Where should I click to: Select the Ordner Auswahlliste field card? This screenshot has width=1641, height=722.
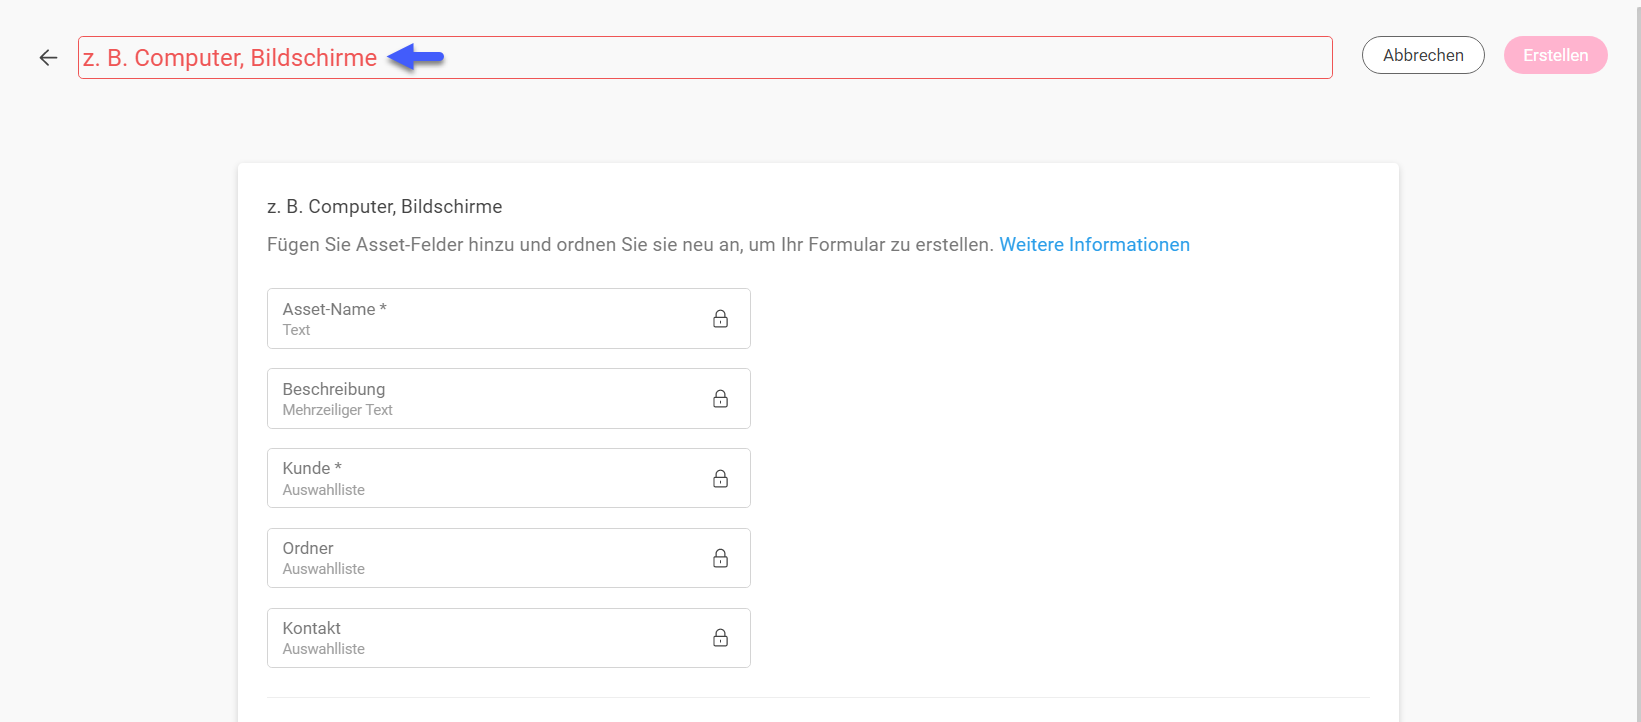pyautogui.click(x=508, y=558)
